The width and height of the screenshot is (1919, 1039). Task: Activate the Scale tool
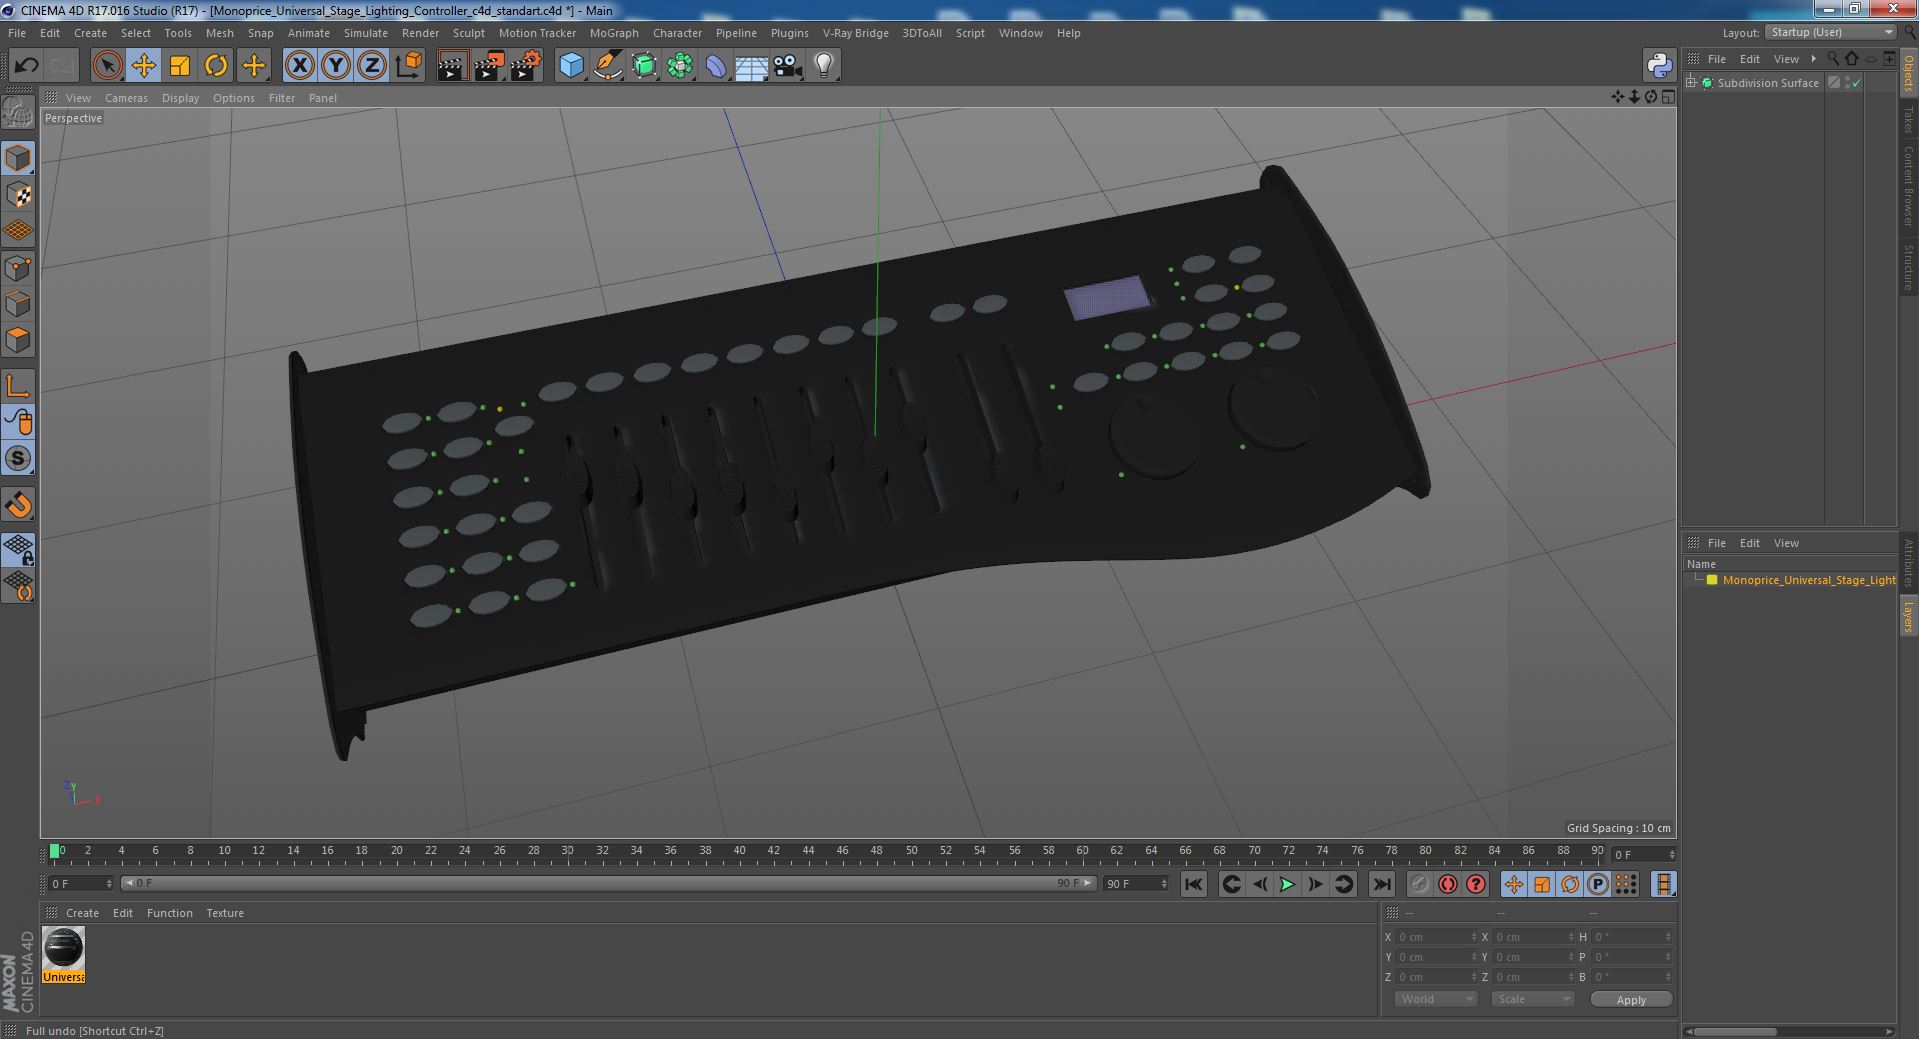(180, 66)
